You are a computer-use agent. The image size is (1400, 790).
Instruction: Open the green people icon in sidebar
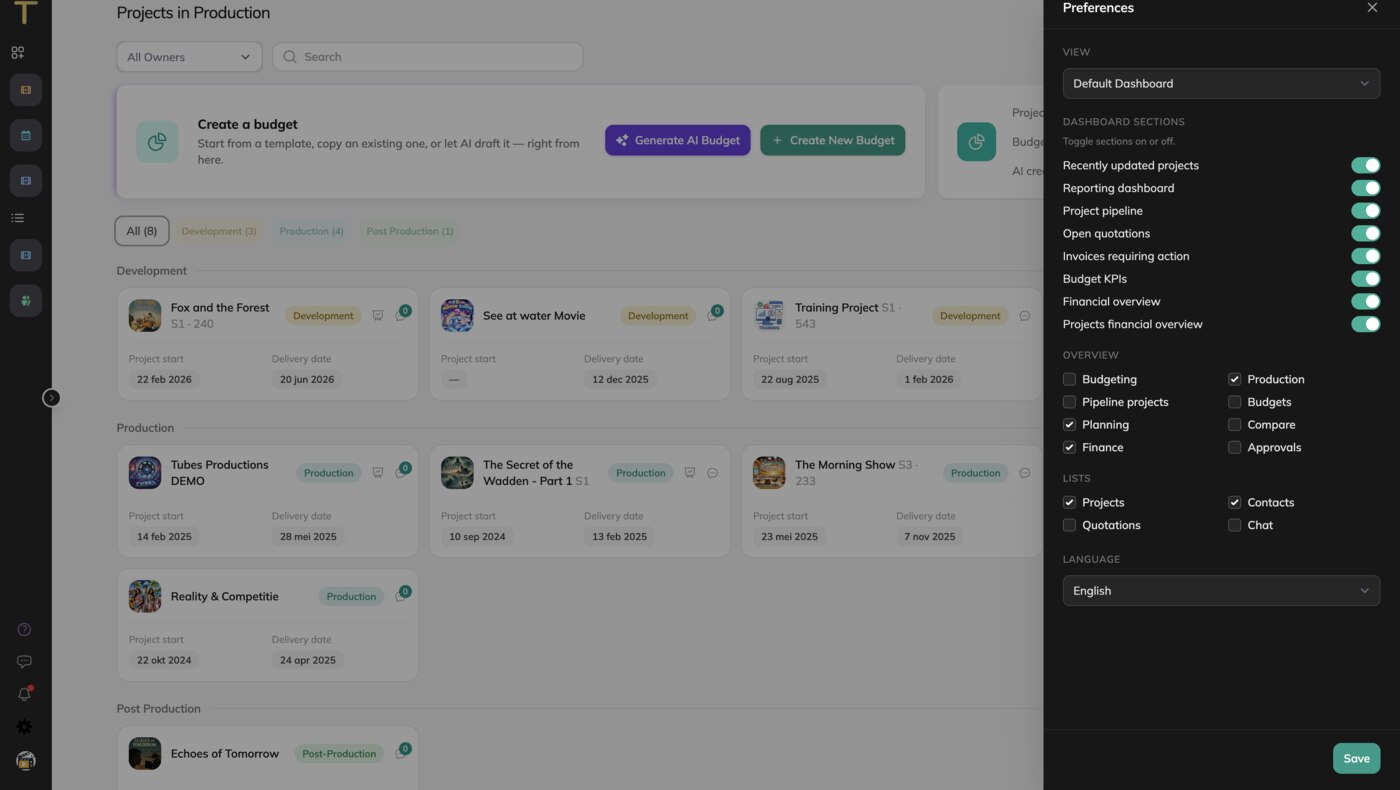pos(26,300)
